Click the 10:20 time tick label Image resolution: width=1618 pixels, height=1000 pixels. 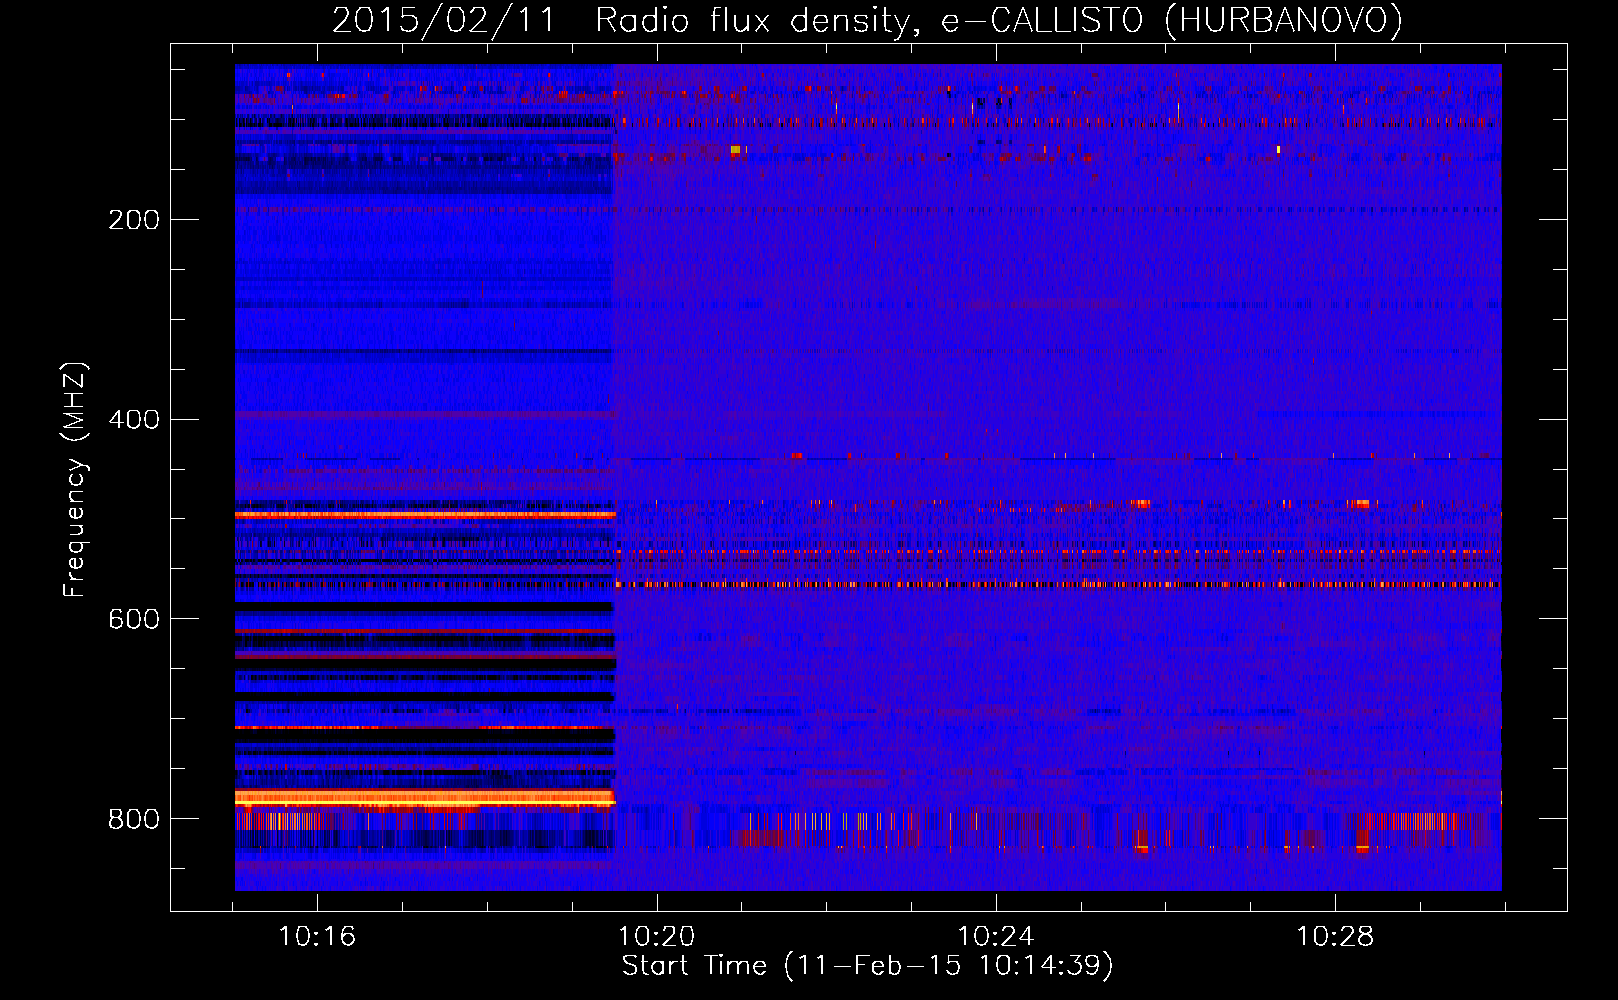point(657,937)
